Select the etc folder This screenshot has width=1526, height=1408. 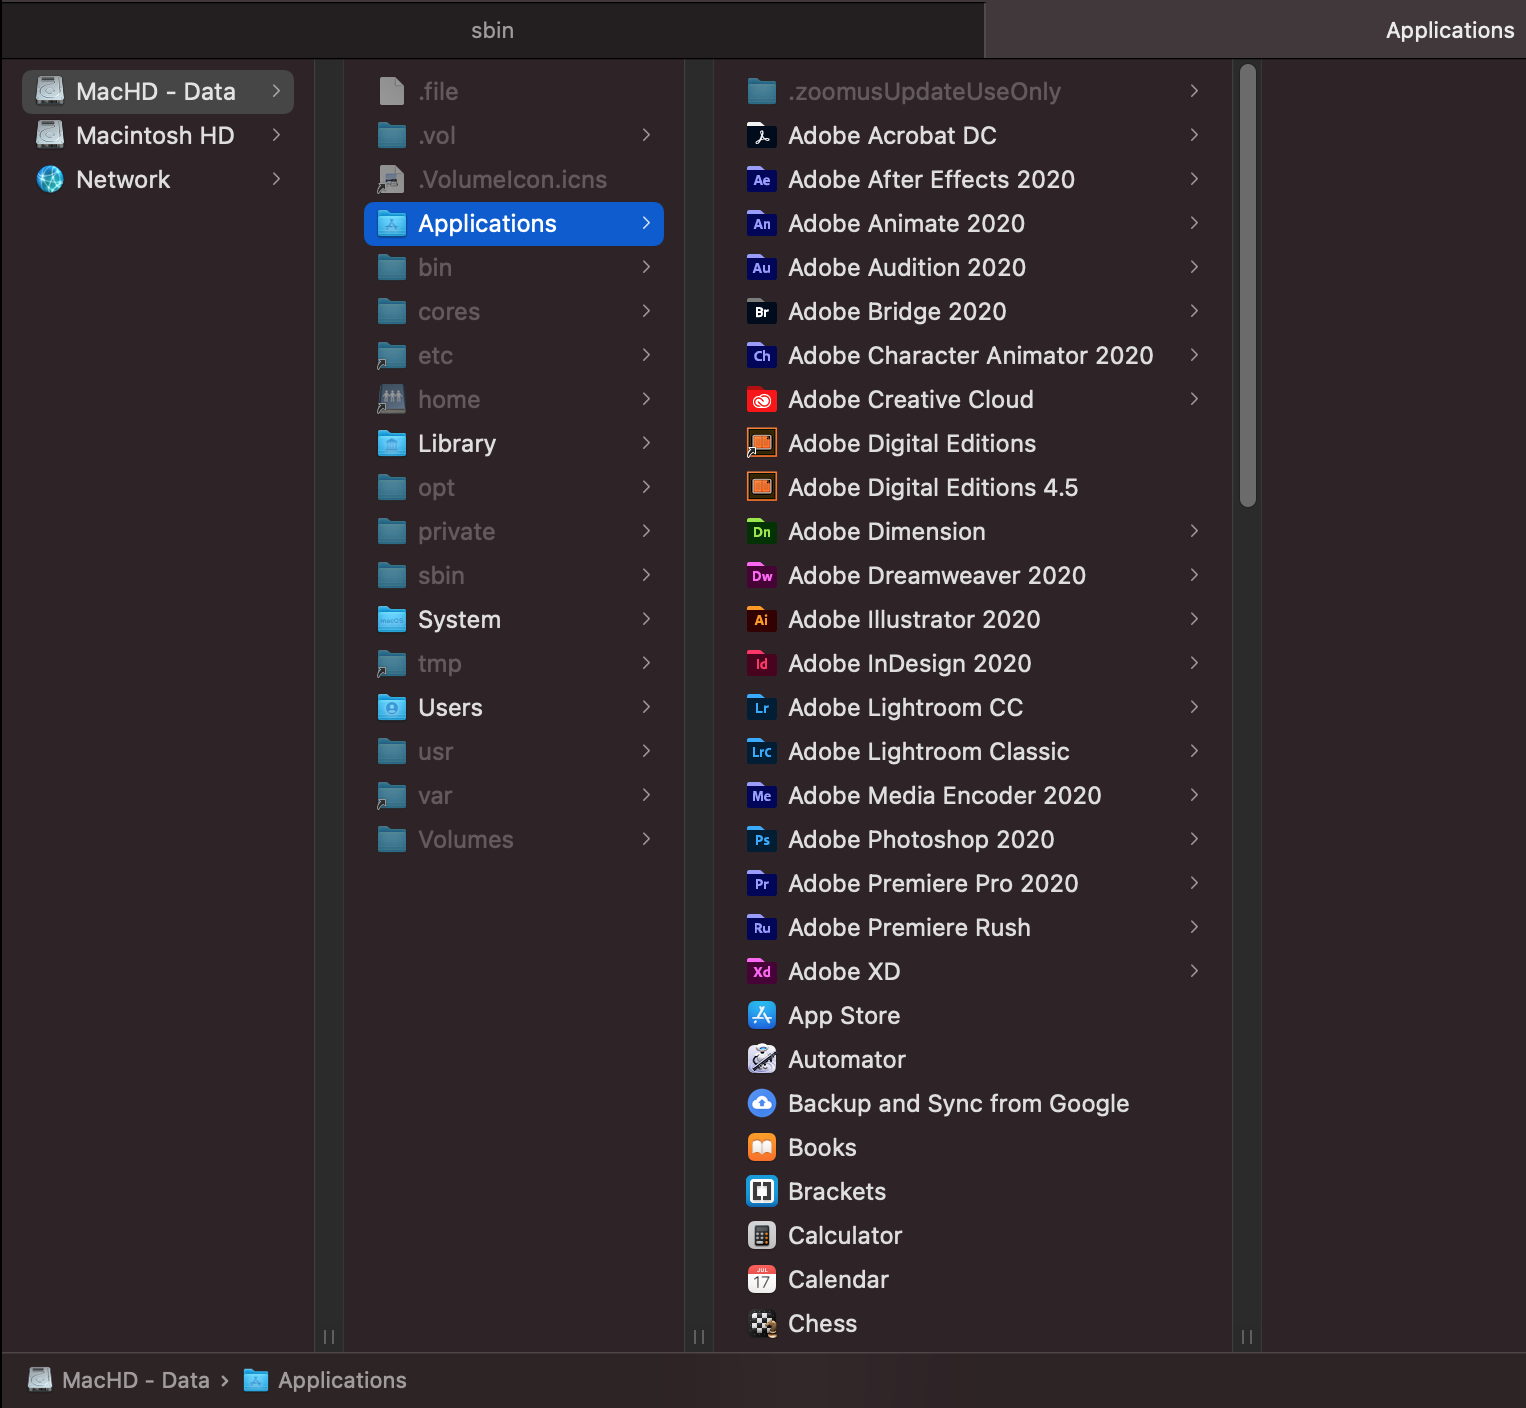[514, 355]
